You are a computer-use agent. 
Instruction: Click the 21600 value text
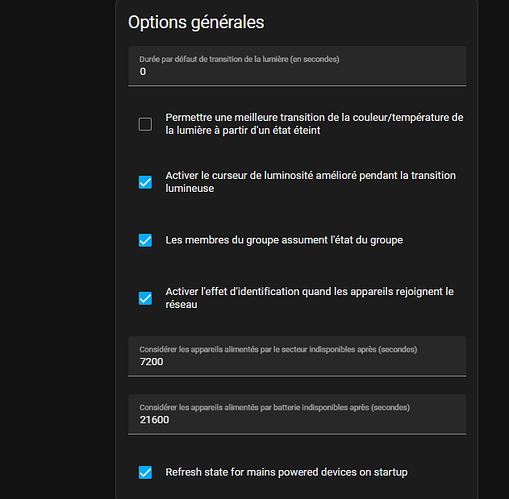(x=154, y=420)
